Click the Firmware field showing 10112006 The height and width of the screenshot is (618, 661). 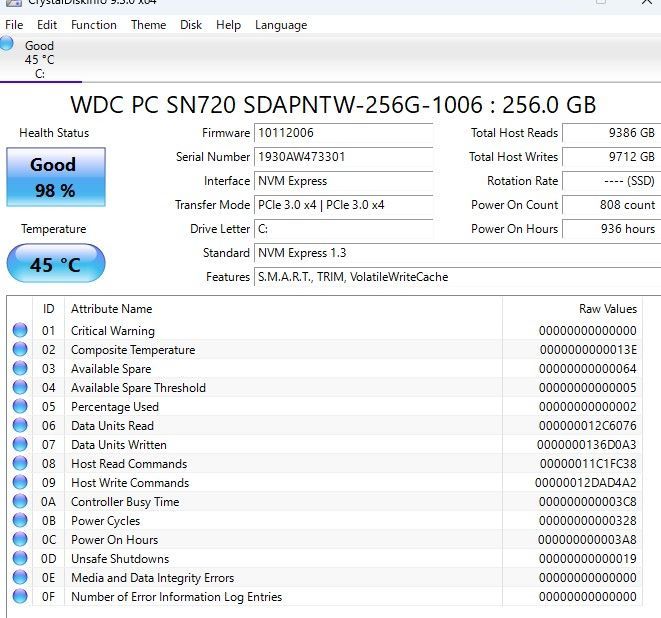(344, 133)
